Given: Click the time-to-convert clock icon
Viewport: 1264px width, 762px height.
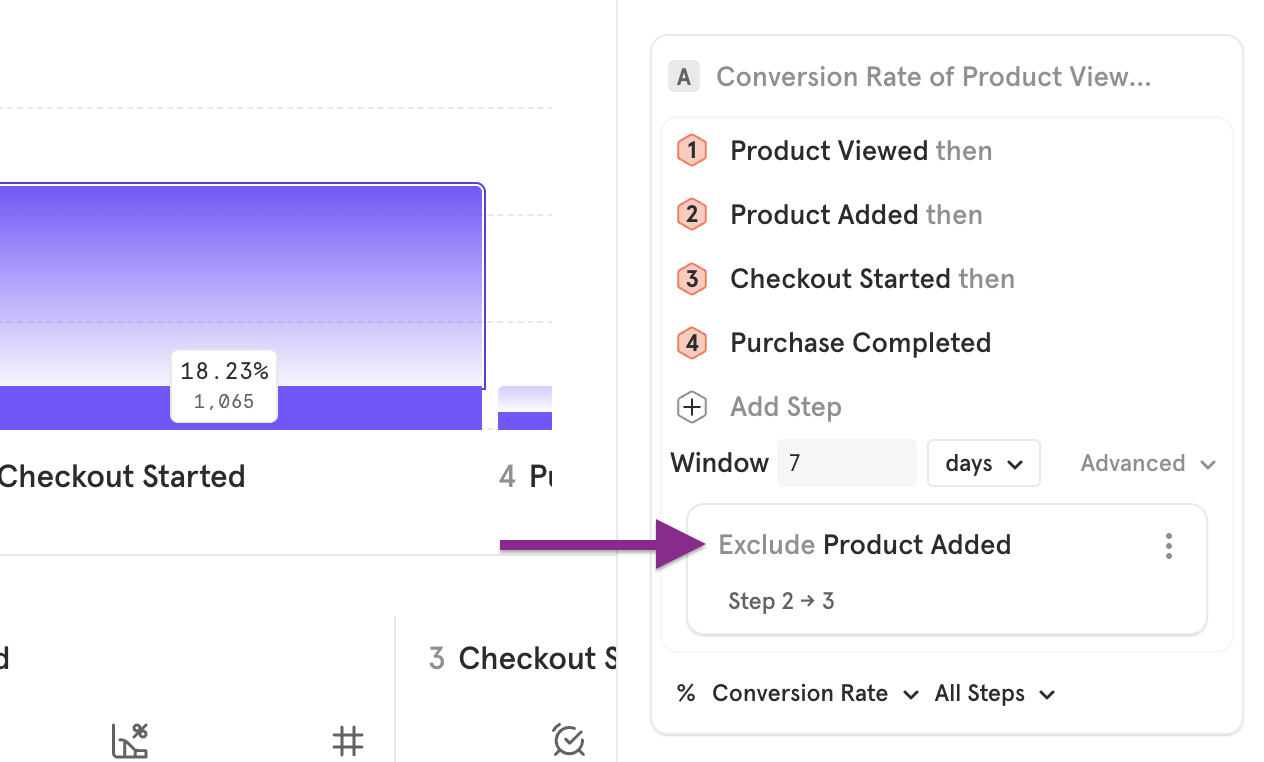Looking at the screenshot, I should [568, 741].
